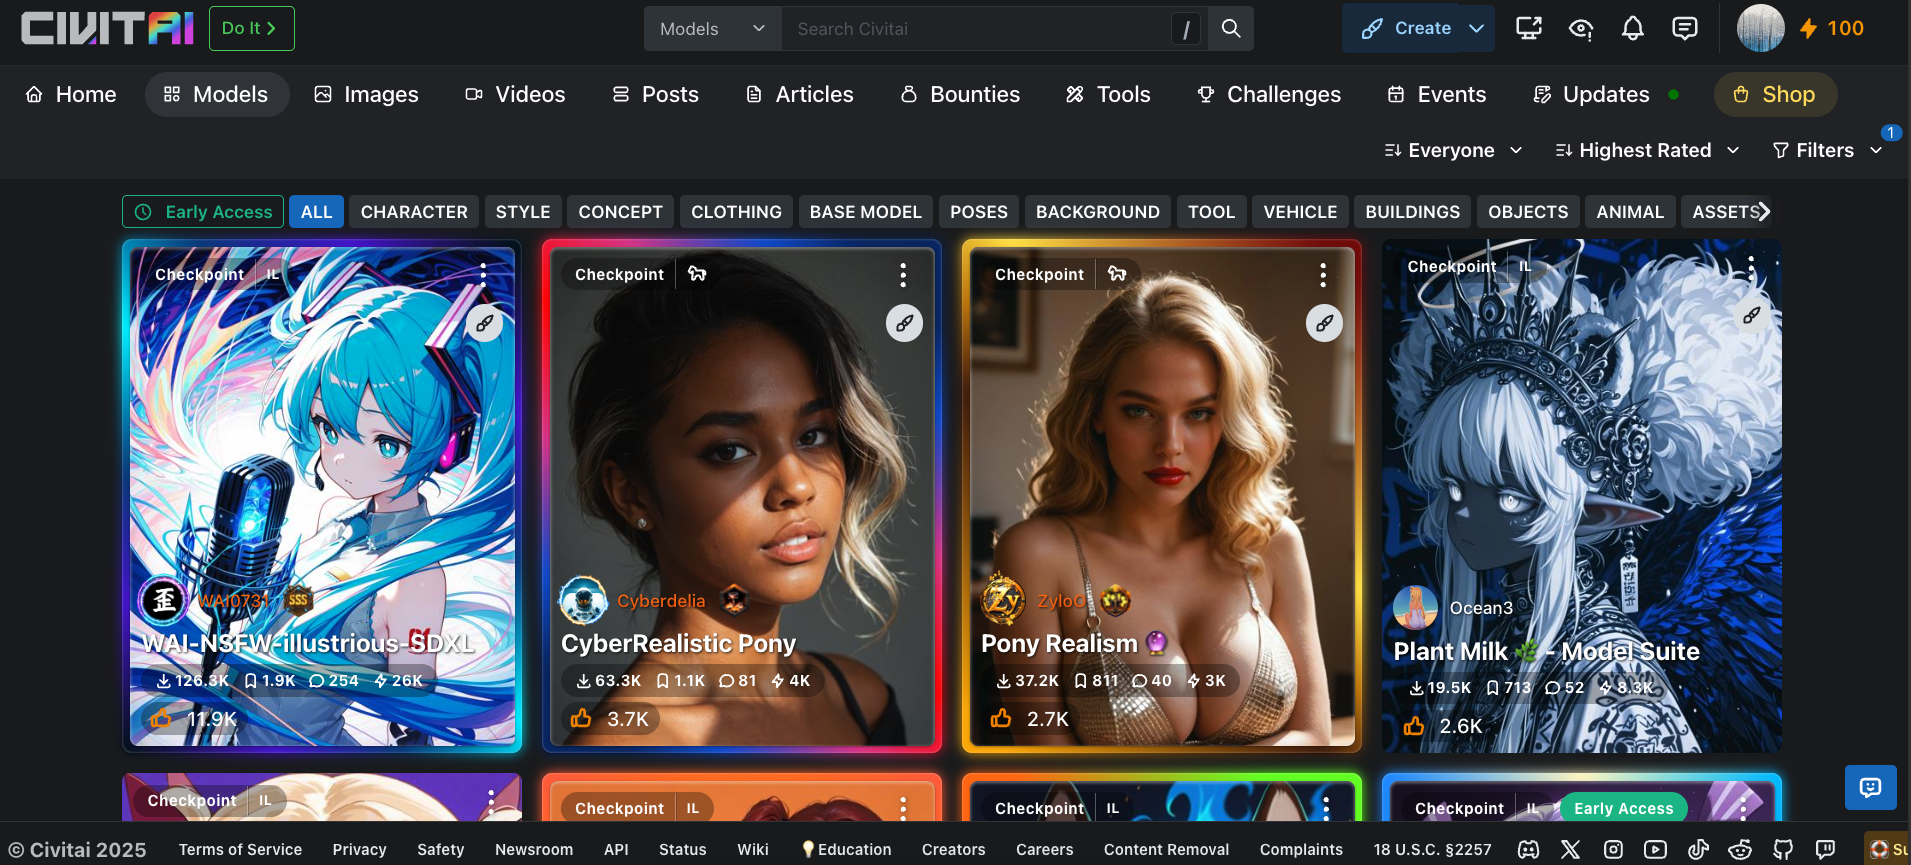Click the notifications bell icon
The height and width of the screenshot is (865, 1911).
pos(1632,29)
